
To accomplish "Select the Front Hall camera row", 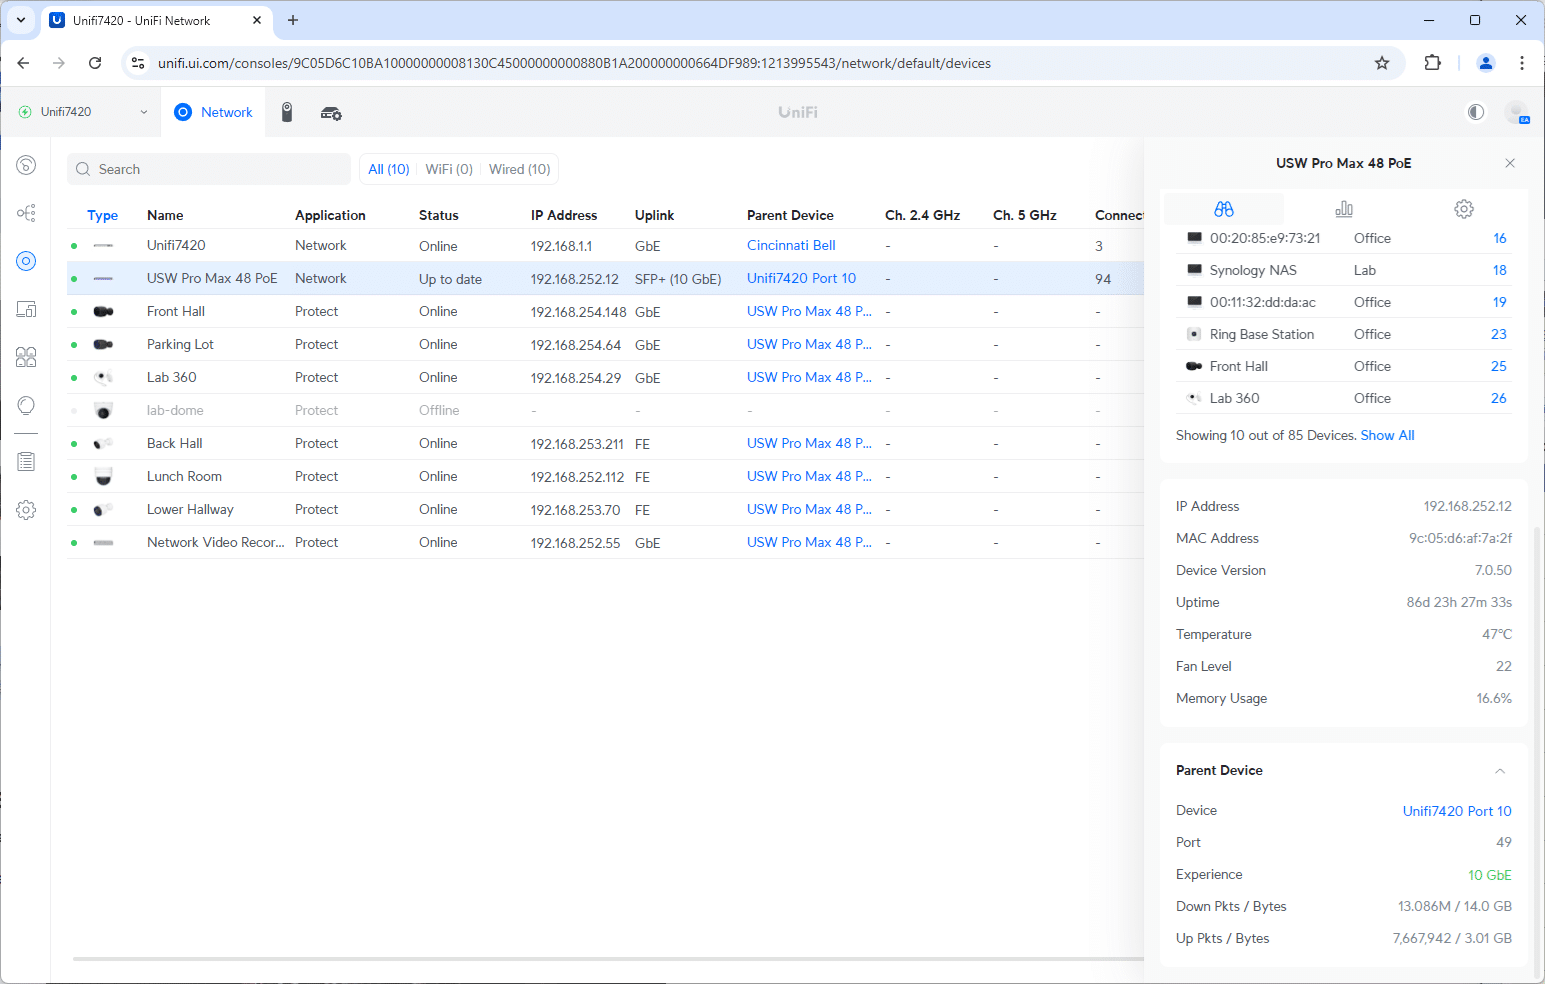I will point(605,311).
